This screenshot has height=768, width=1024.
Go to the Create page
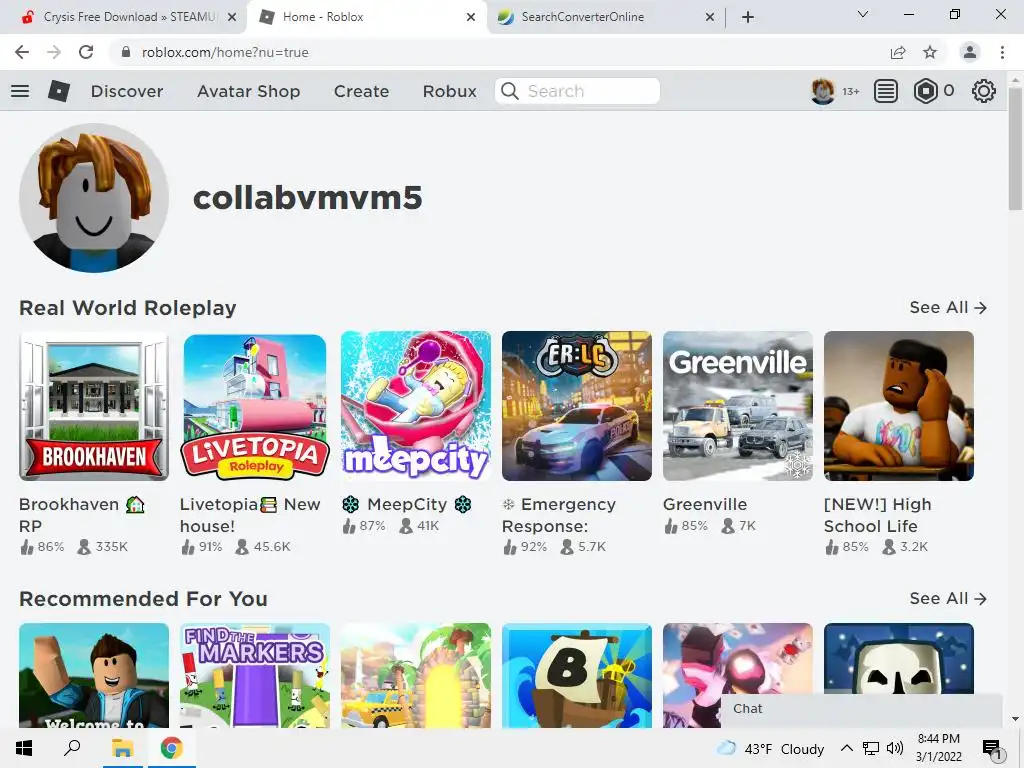click(361, 91)
